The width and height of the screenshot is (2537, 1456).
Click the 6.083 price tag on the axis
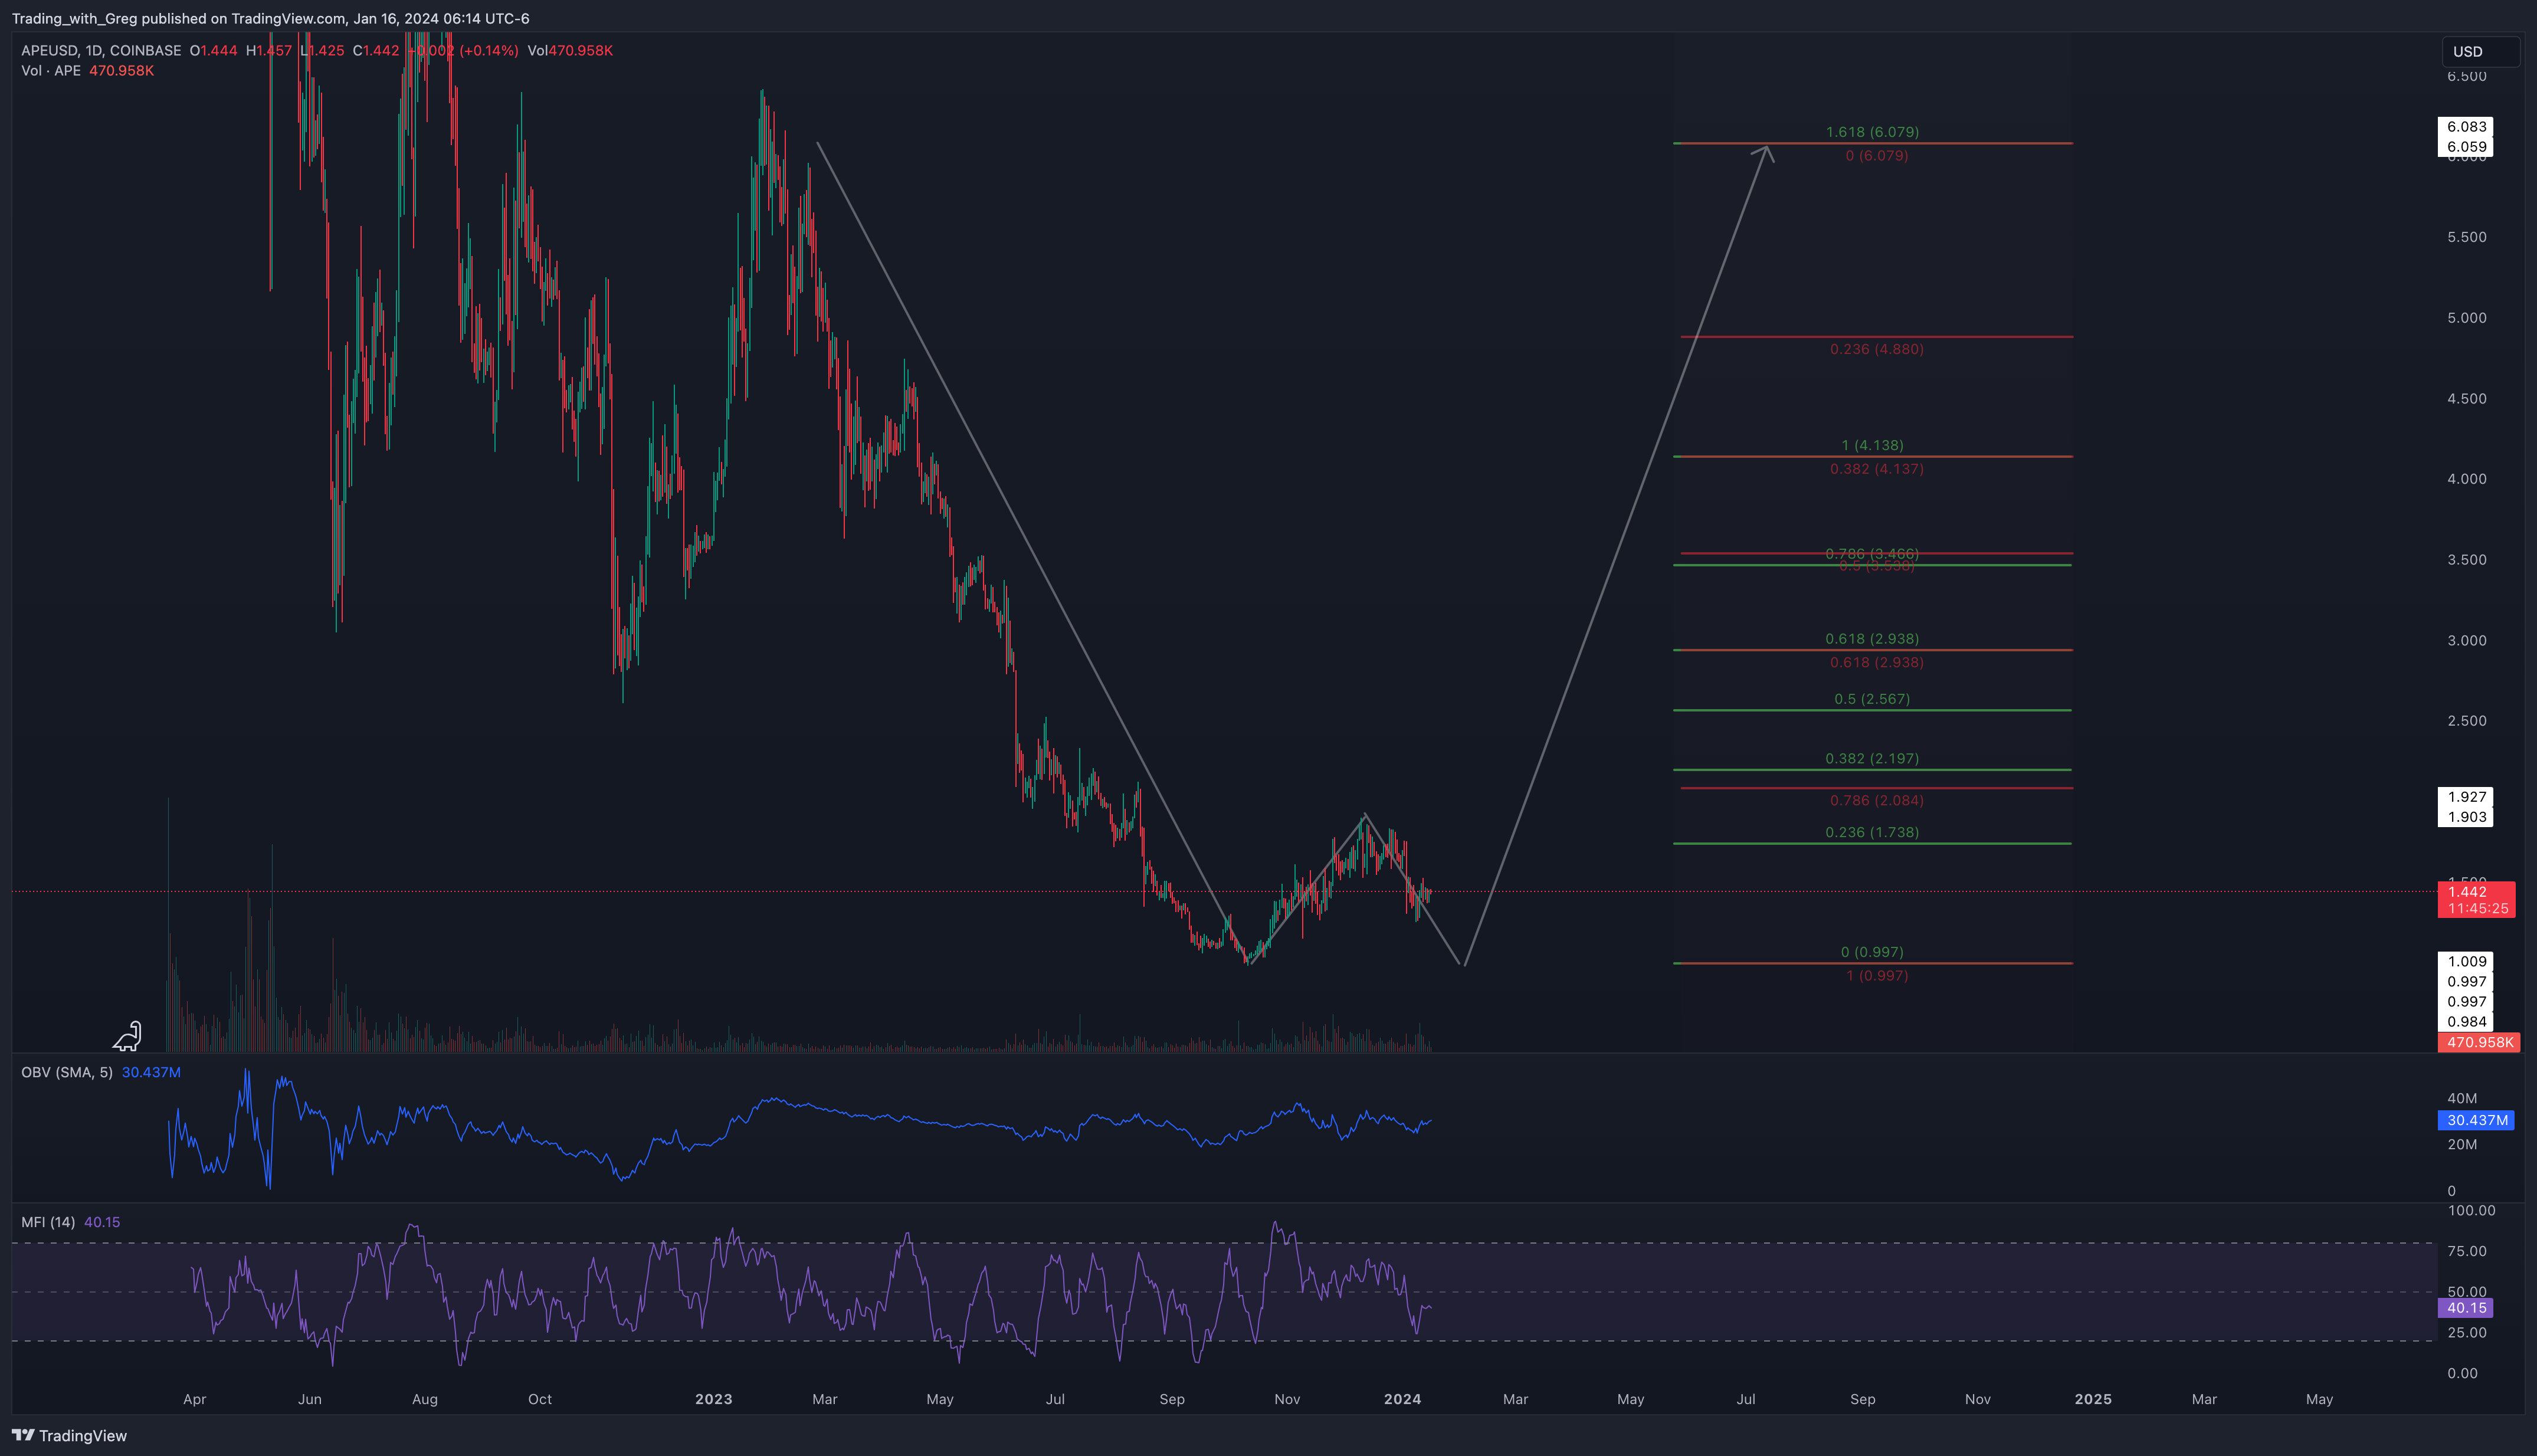[2466, 127]
